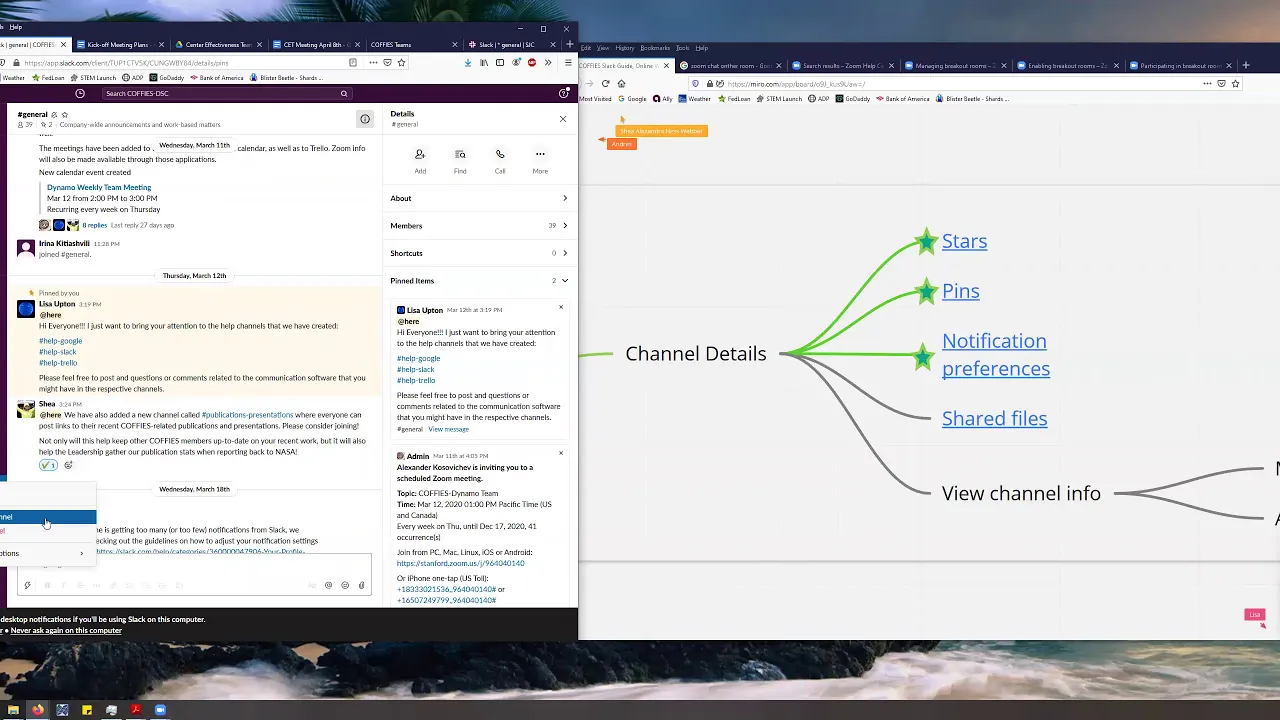Viewport: 1280px width, 720px height.
Task: Switch to Search results Zoom Help tab
Action: click(841, 66)
